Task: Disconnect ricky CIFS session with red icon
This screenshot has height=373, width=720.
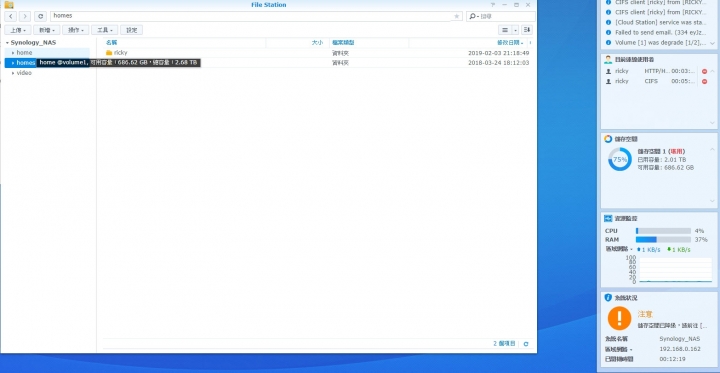Action: coord(704,81)
